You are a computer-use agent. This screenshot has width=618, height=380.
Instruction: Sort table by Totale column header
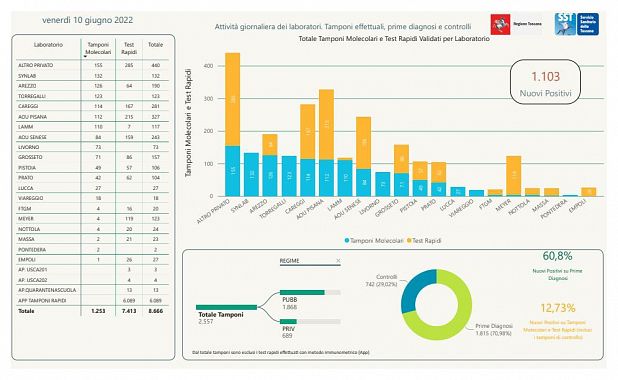tap(156, 45)
